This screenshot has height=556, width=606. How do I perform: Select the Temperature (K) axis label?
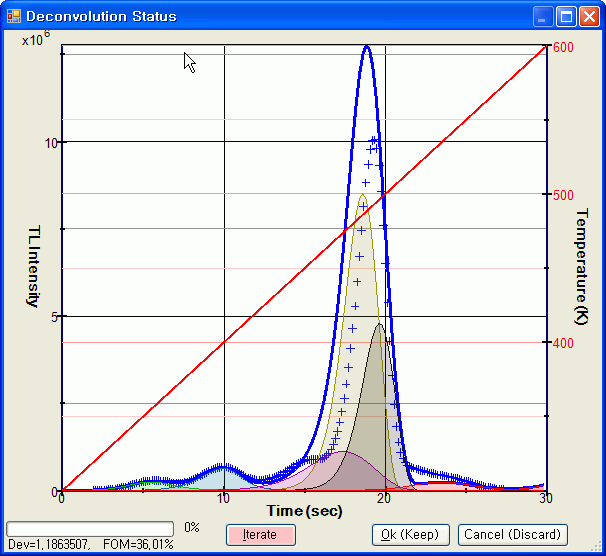581,265
